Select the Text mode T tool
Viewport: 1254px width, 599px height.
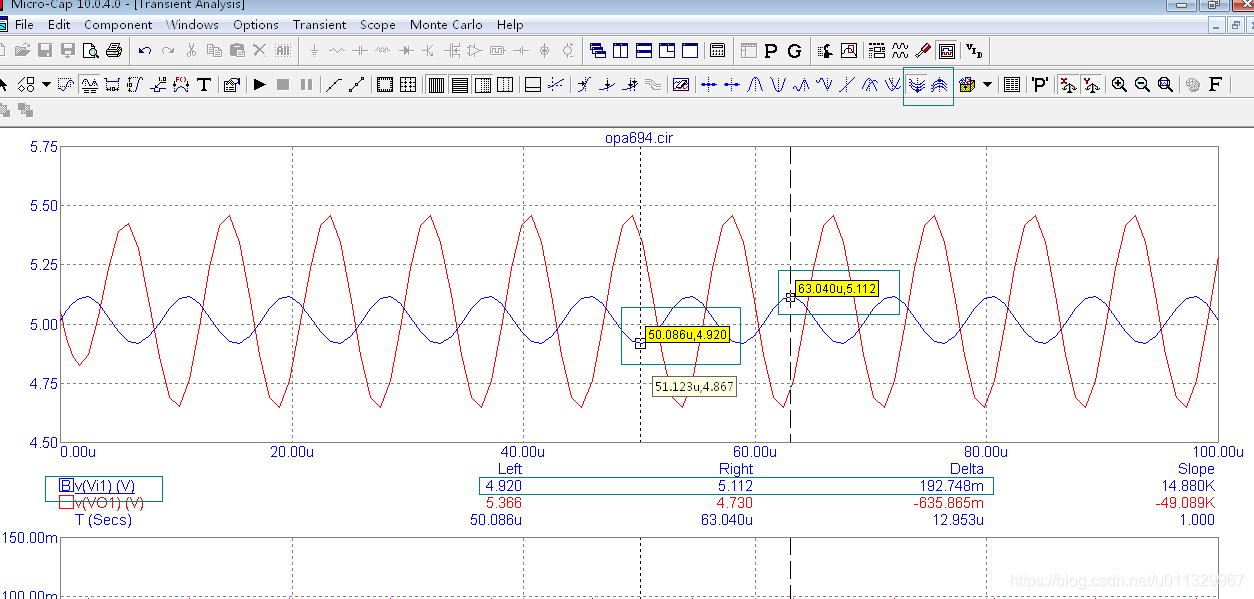pyautogui.click(x=204, y=85)
